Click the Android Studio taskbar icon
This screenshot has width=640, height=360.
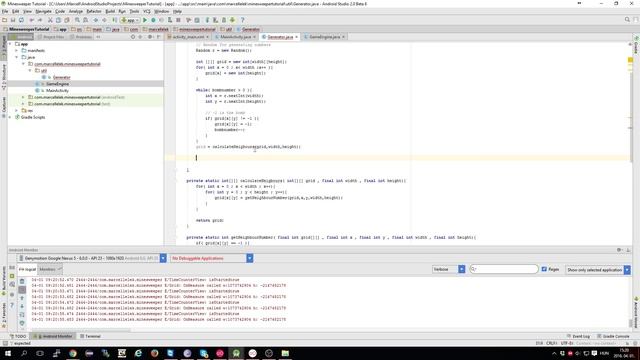(236, 353)
